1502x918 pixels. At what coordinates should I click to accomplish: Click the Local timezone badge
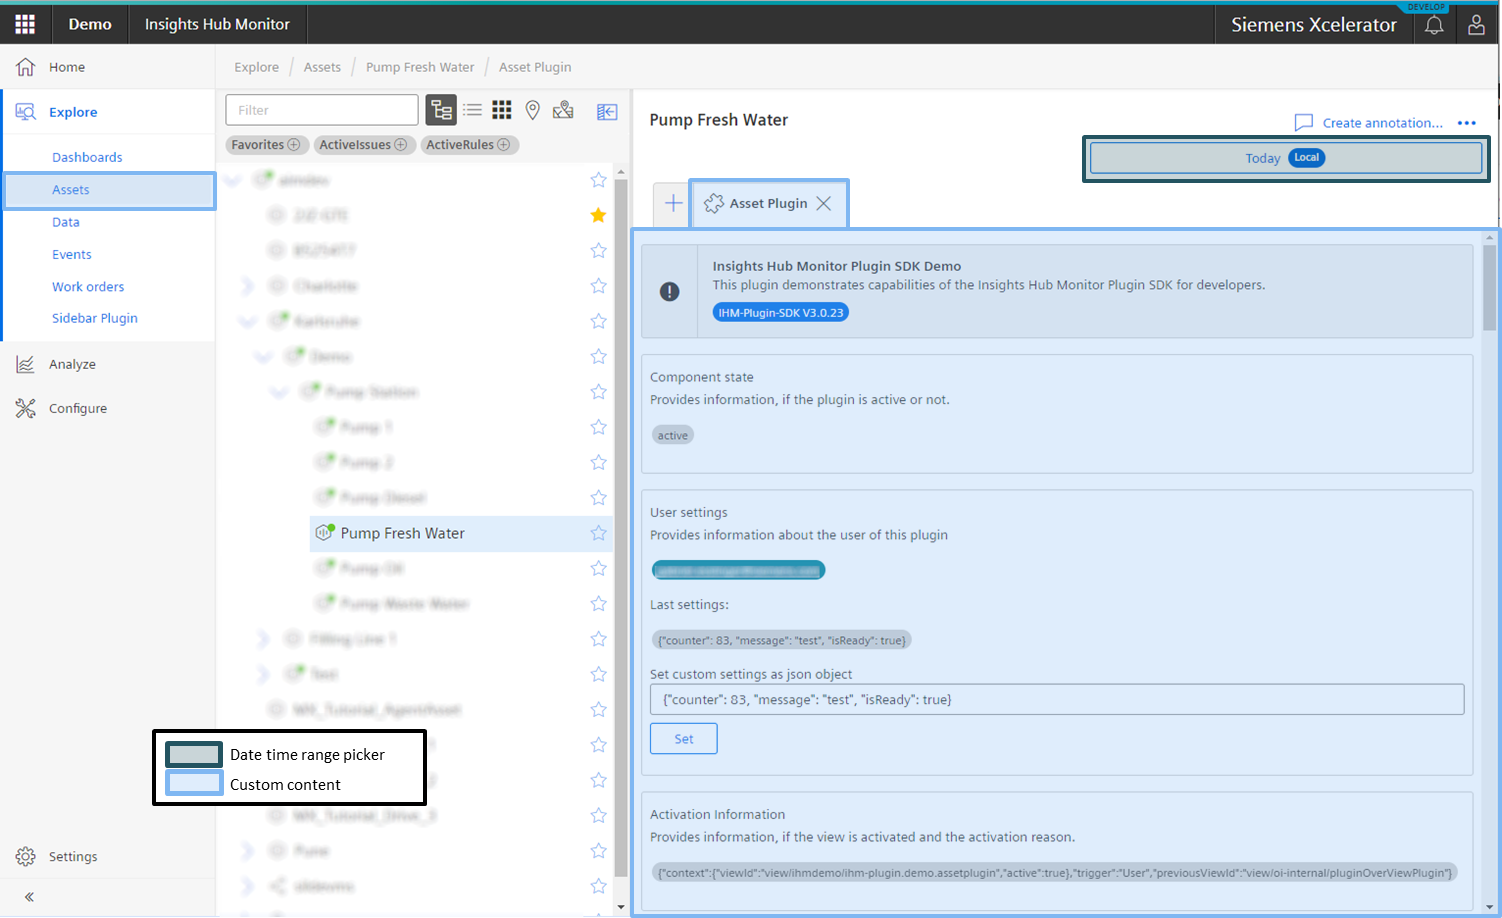tap(1307, 158)
